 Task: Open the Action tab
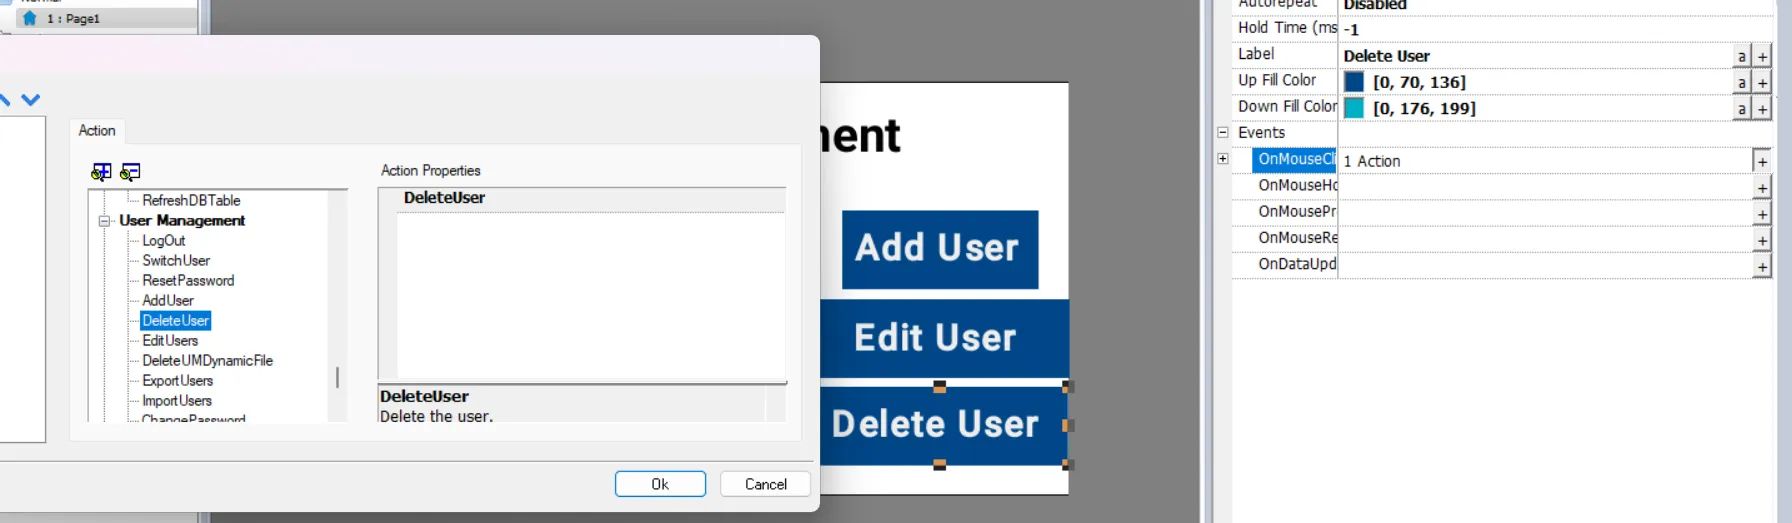pyautogui.click(x=97, y=131)
